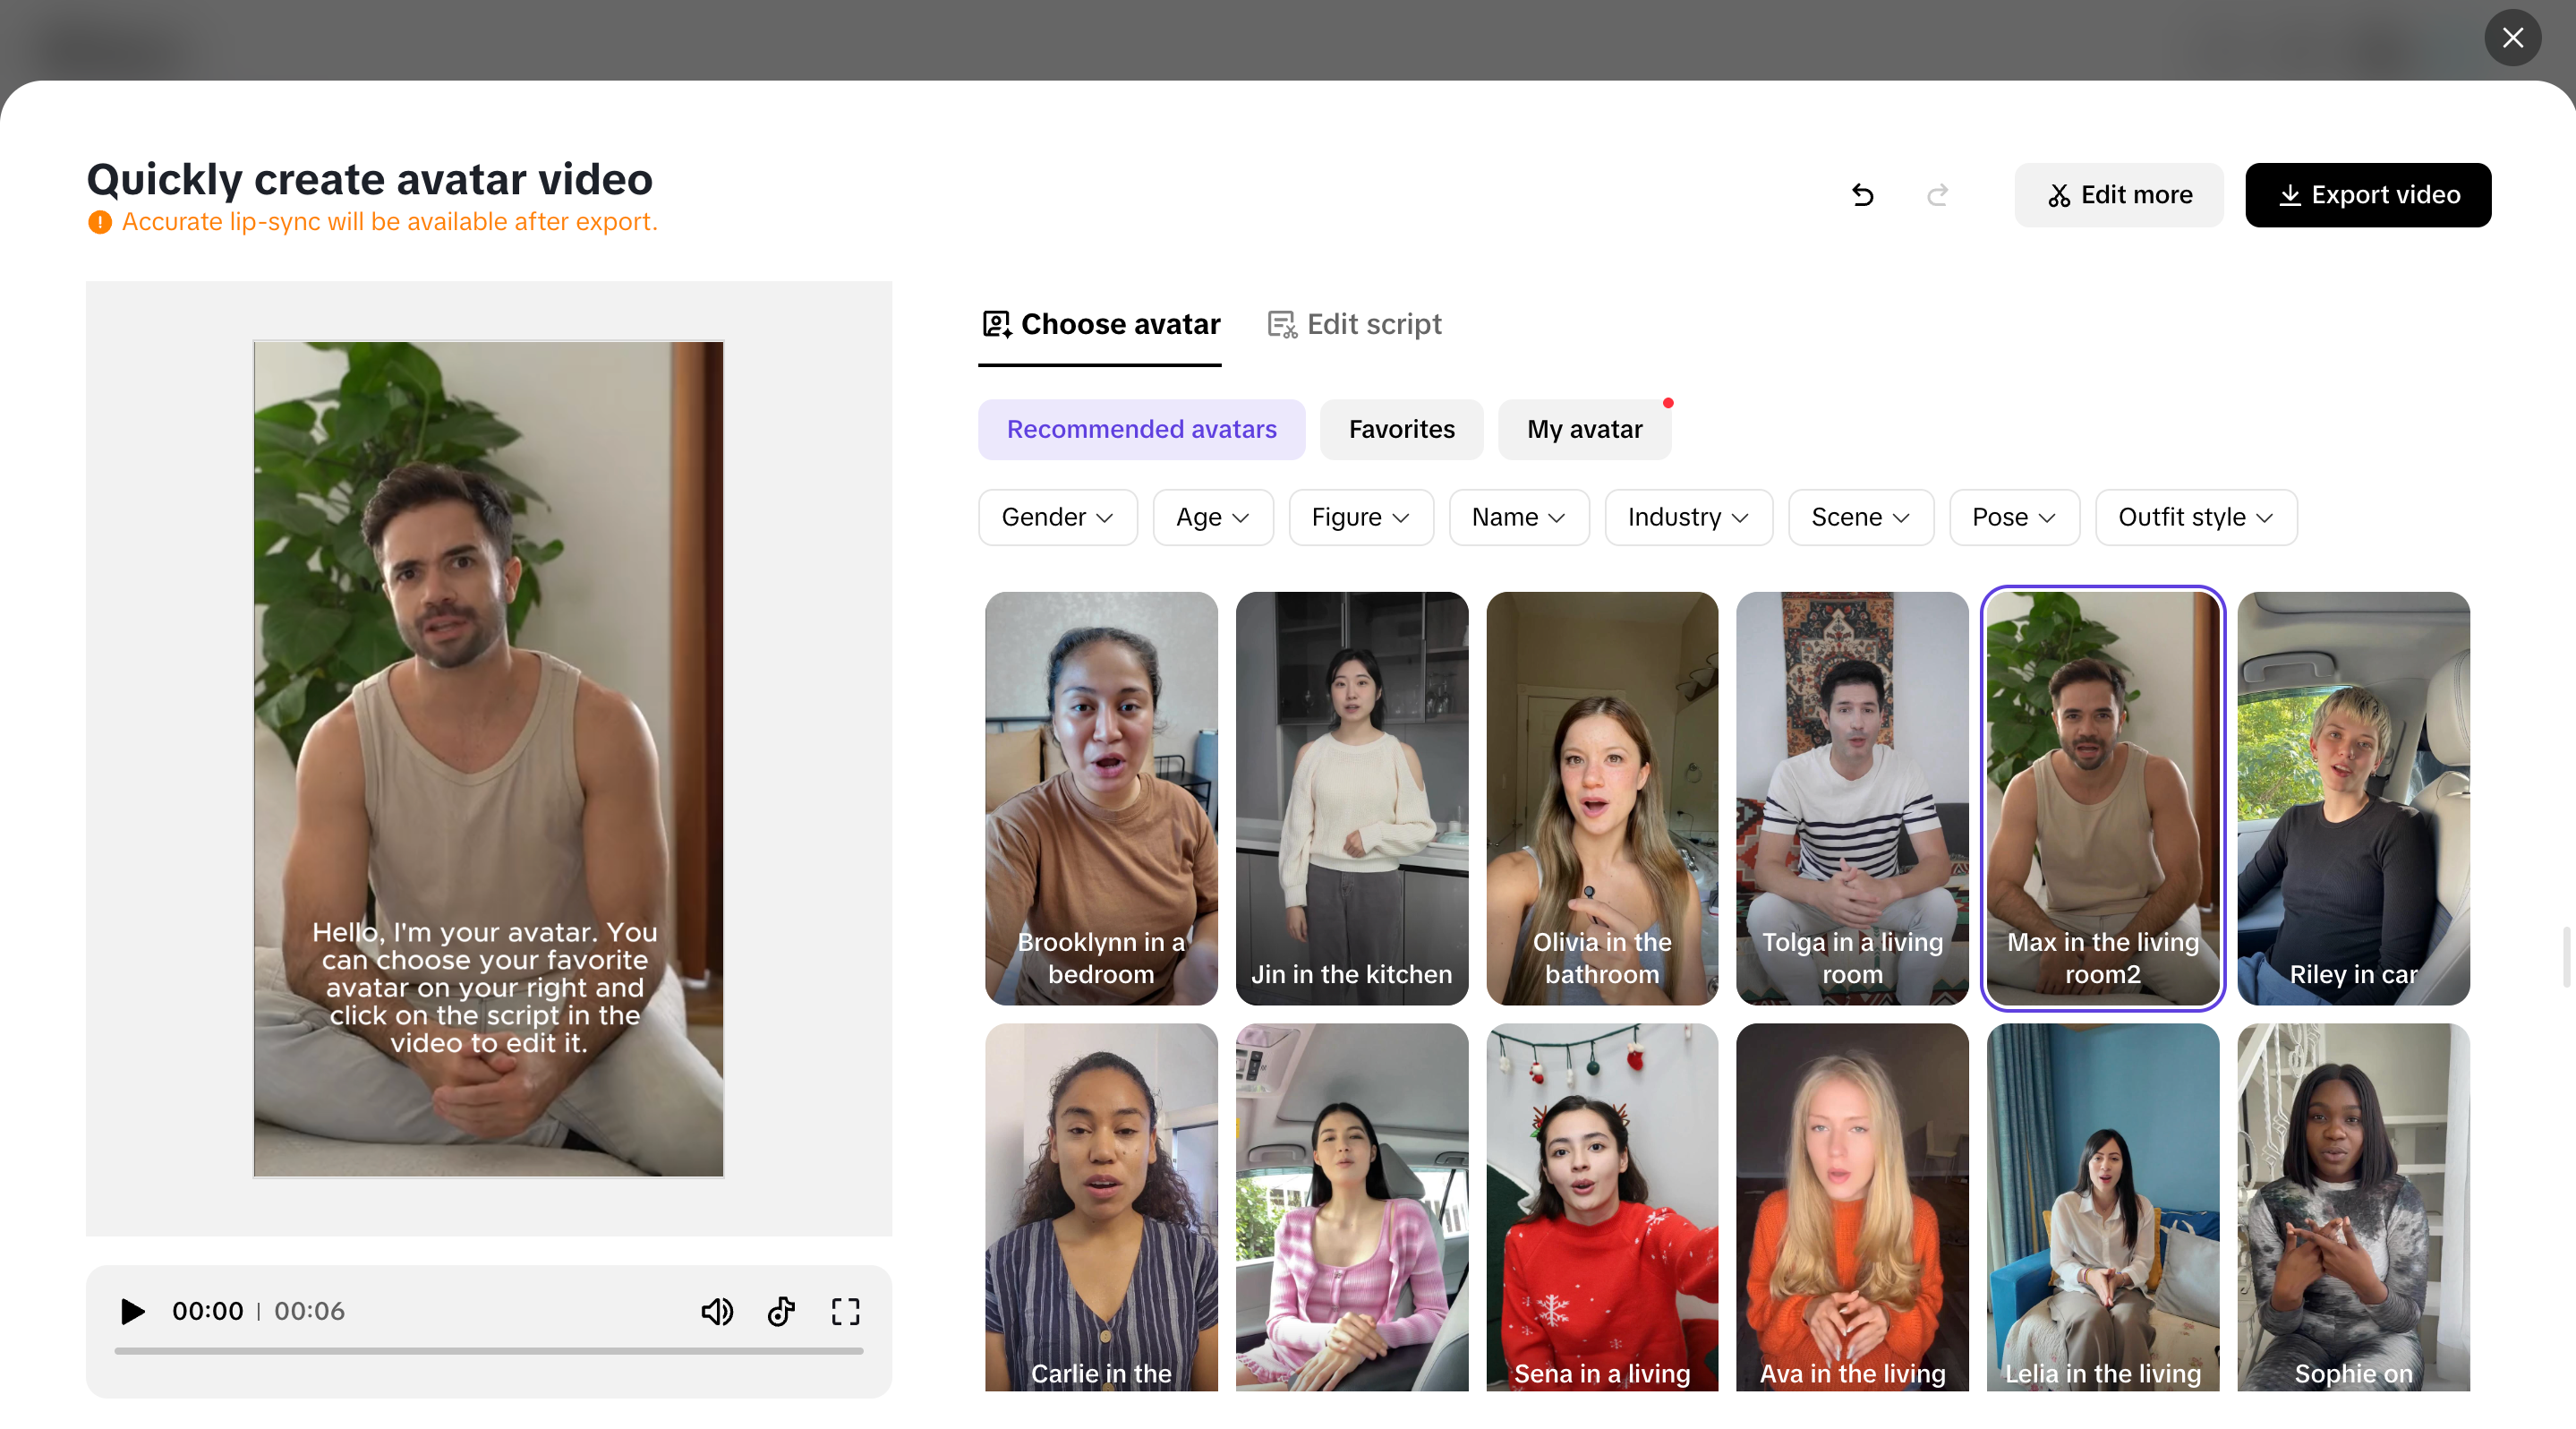Screen dimensions: 2576x1429
Task: Click the TikTok preview icon
Action: coord(781,1311)
